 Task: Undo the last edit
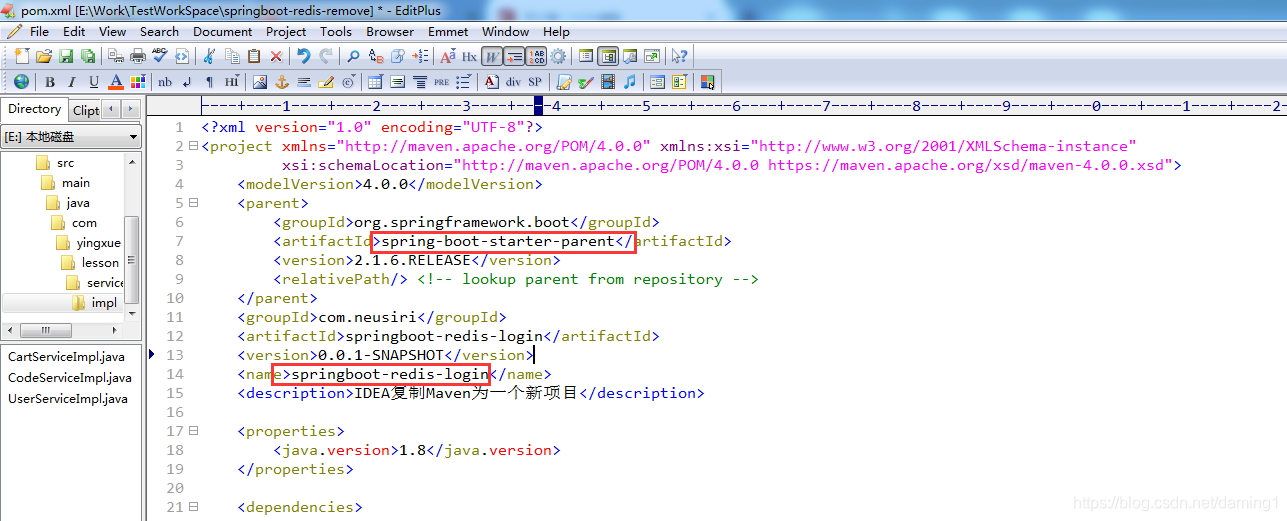(x=303, y=56)
